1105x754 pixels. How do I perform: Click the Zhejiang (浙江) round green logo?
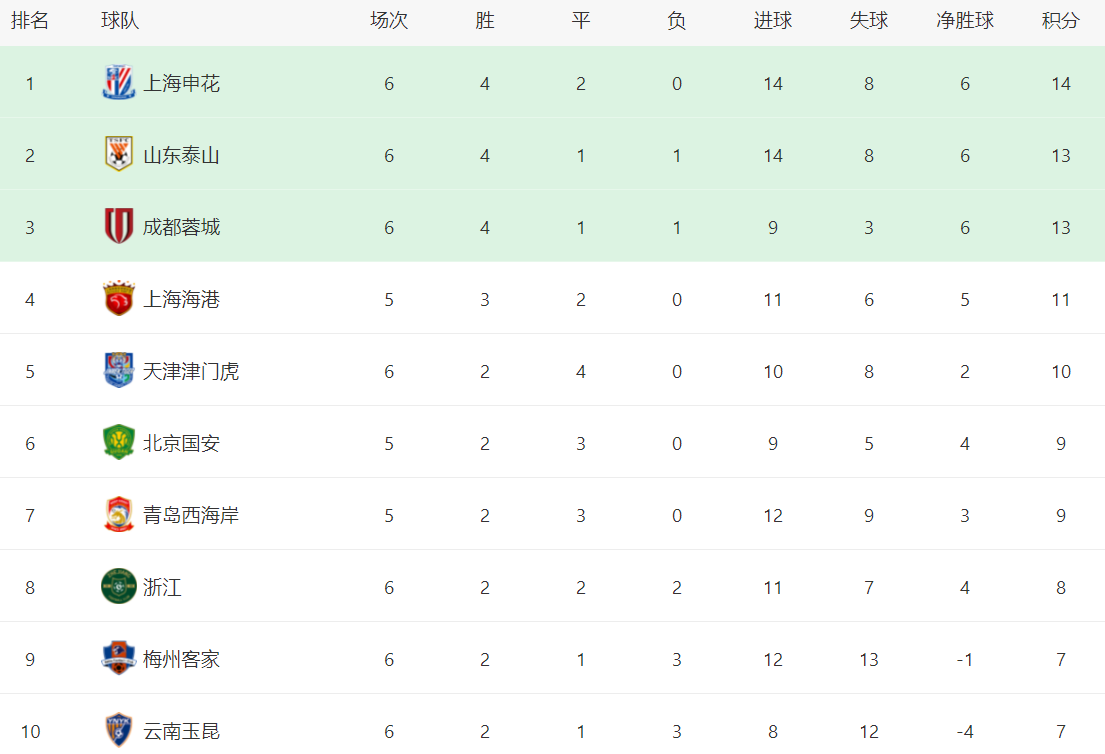tap(119, 587)
